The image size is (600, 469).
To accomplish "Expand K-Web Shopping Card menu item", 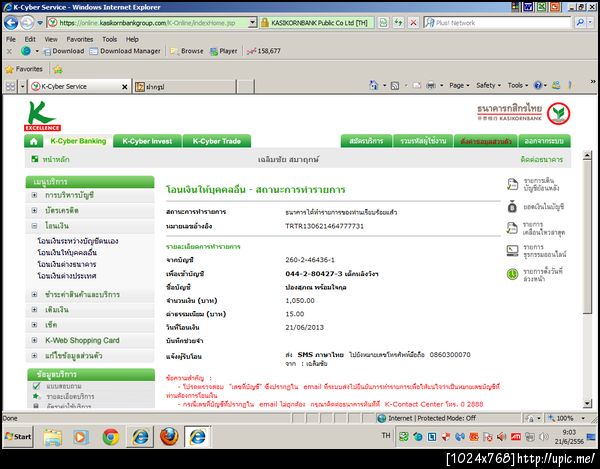I will pos(34,340).
